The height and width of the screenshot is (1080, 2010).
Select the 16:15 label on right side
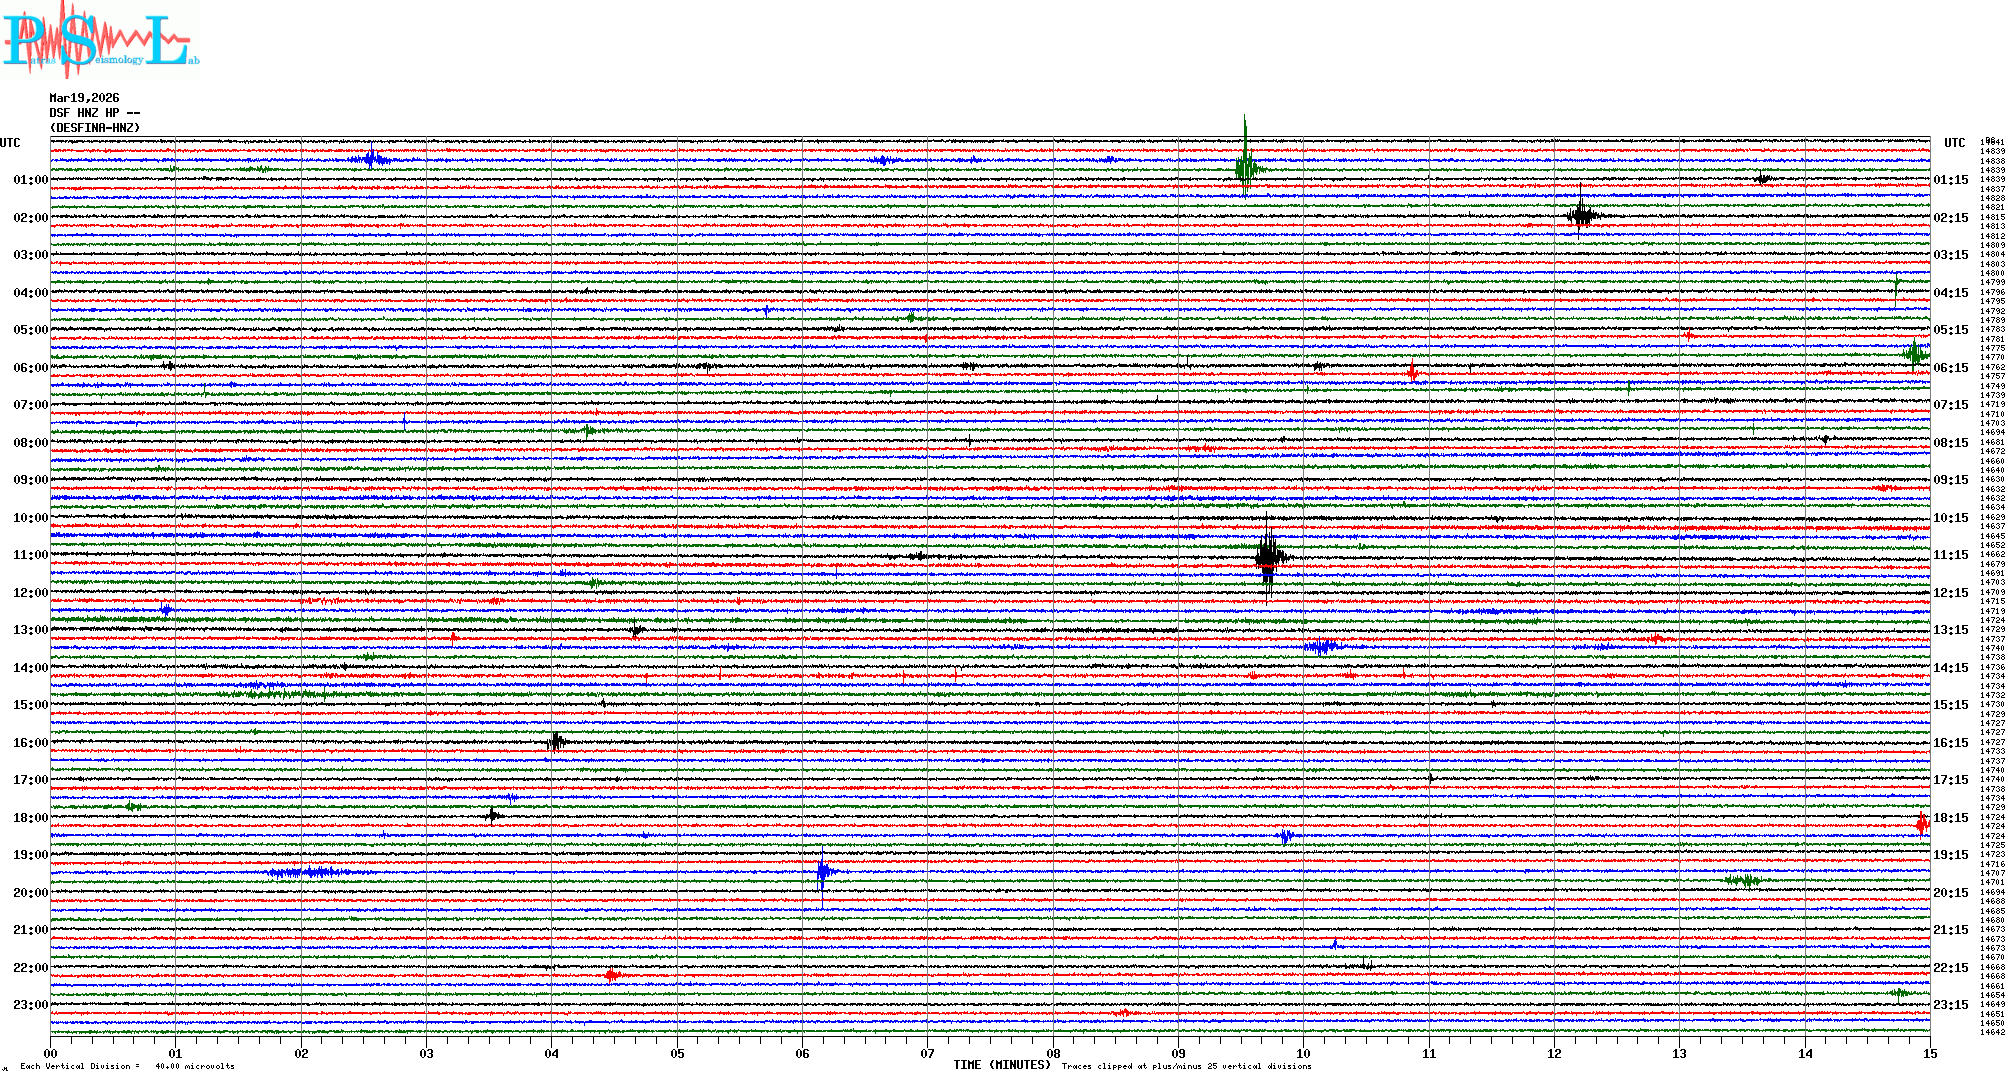(x=1950, y=743)
